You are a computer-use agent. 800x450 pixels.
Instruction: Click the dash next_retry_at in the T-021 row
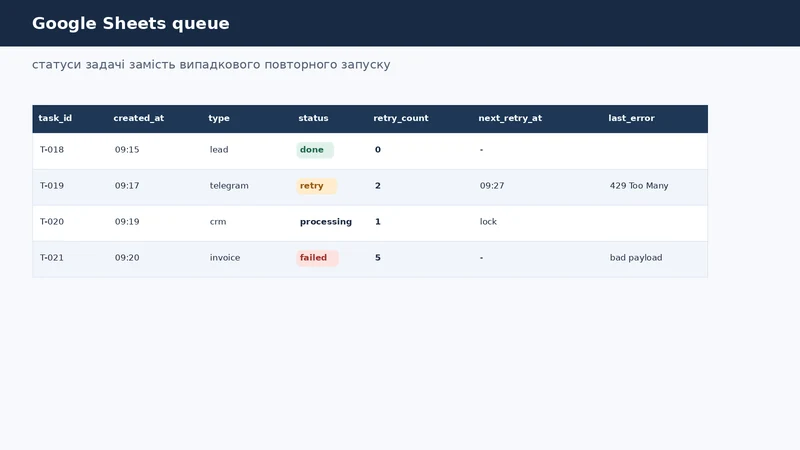[481, 258]
